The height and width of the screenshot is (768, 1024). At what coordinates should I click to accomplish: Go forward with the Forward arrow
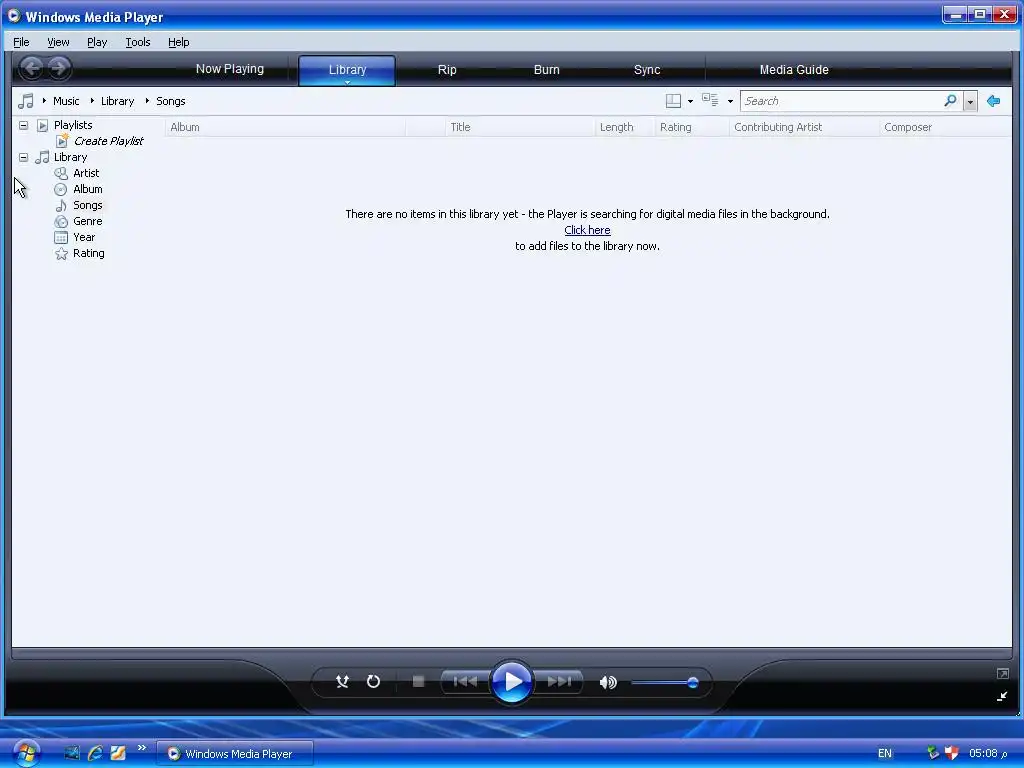(59, 68)
